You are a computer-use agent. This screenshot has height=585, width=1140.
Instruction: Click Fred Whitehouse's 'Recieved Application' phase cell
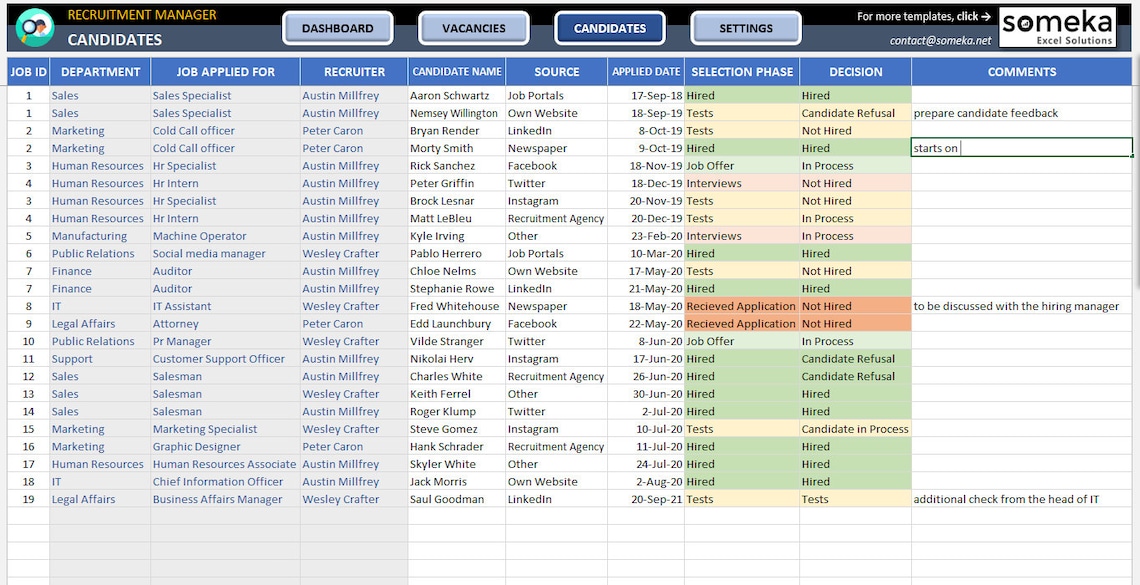(x=740, y=306)
